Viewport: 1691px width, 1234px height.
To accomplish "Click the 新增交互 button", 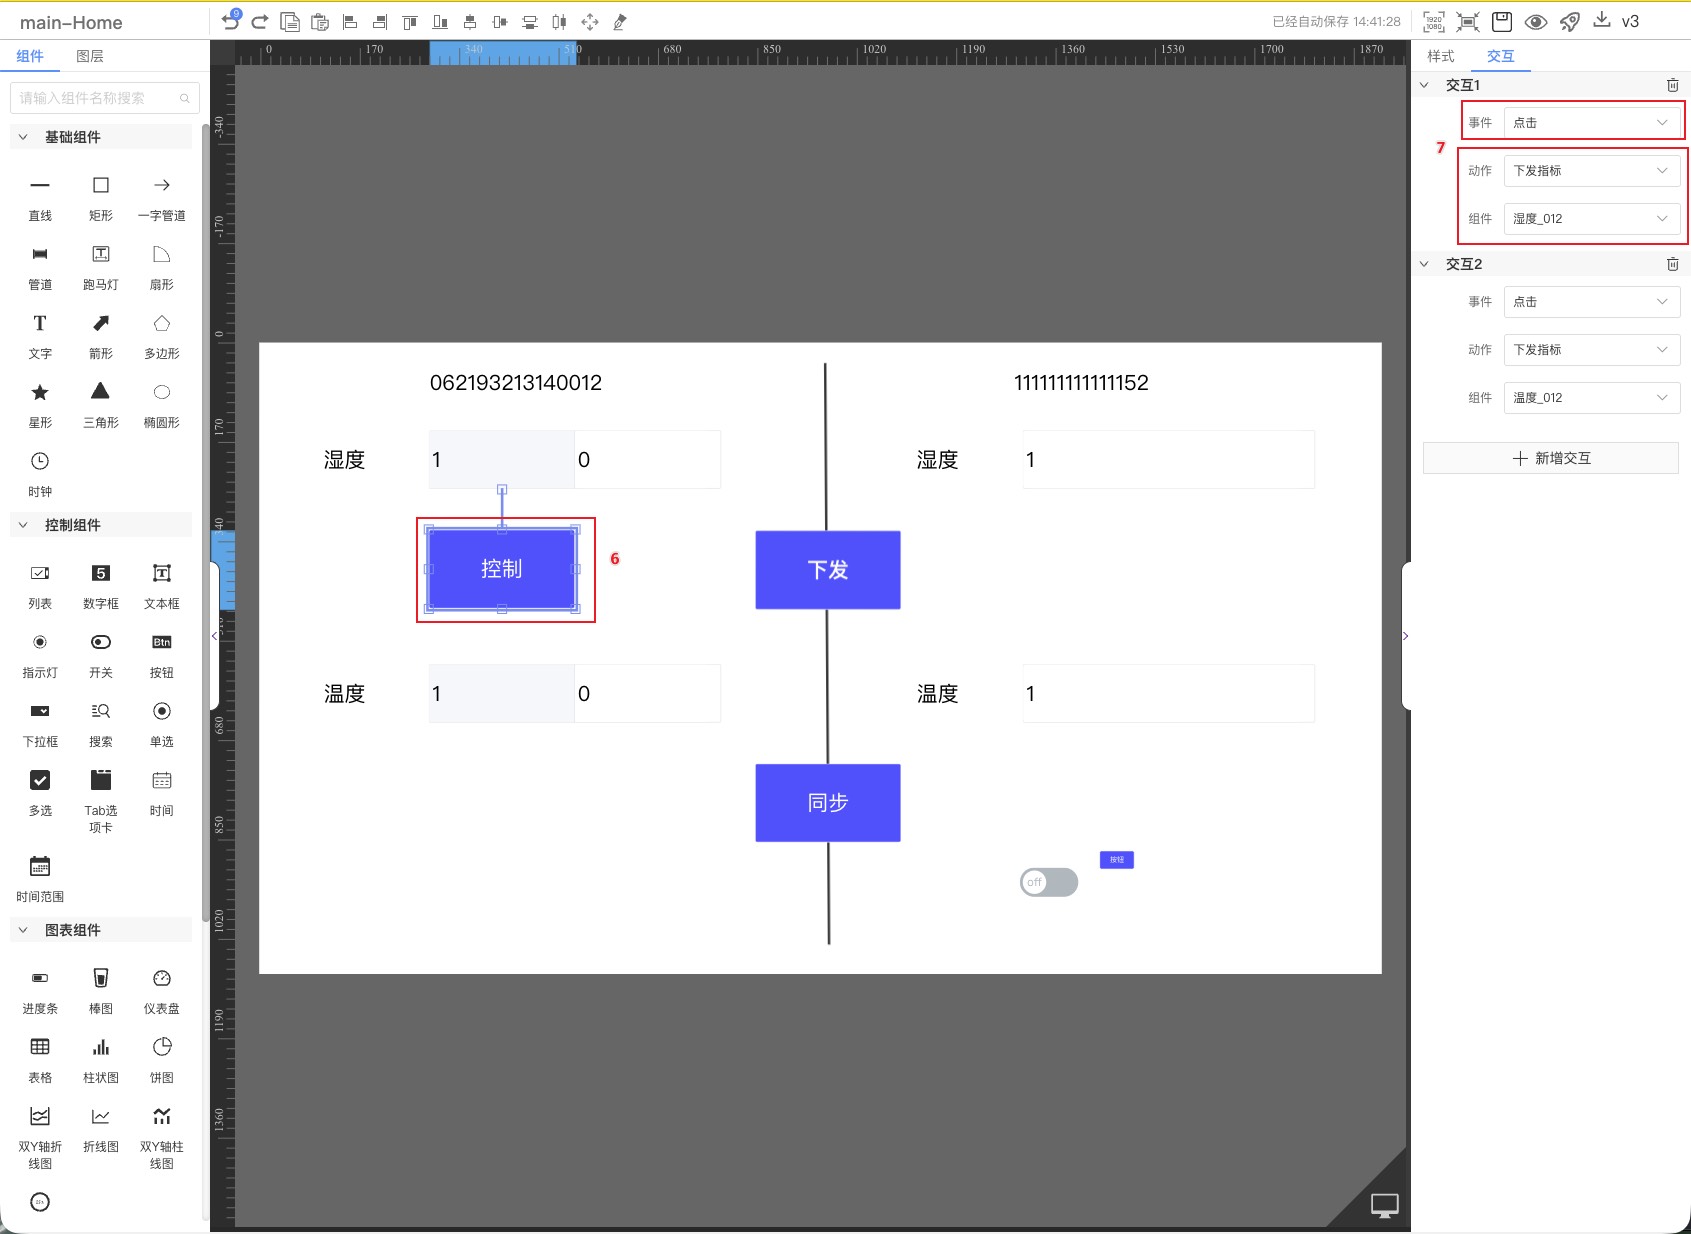I will [x=1550, y=458].
